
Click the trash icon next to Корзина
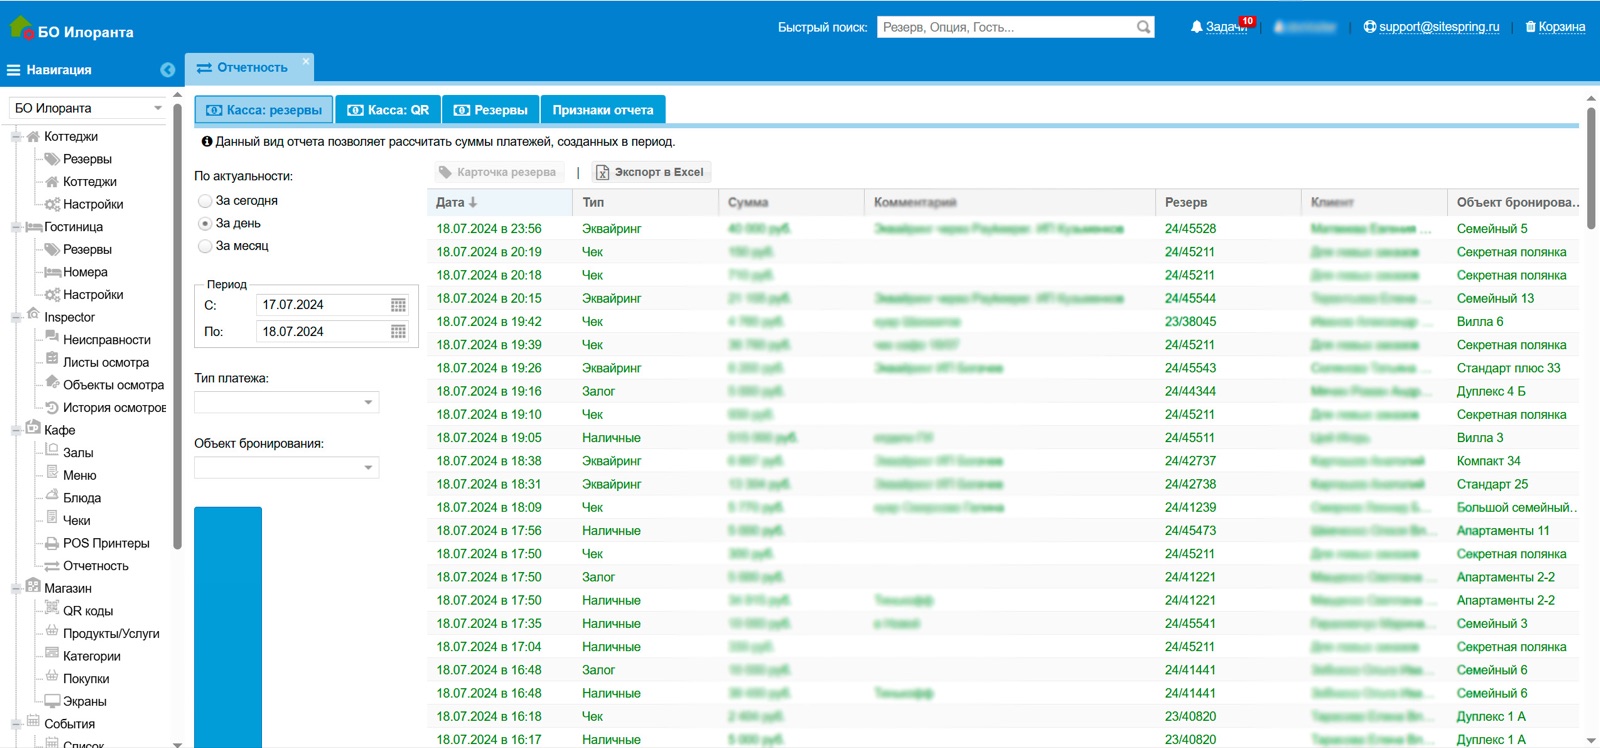[1530, 27]
